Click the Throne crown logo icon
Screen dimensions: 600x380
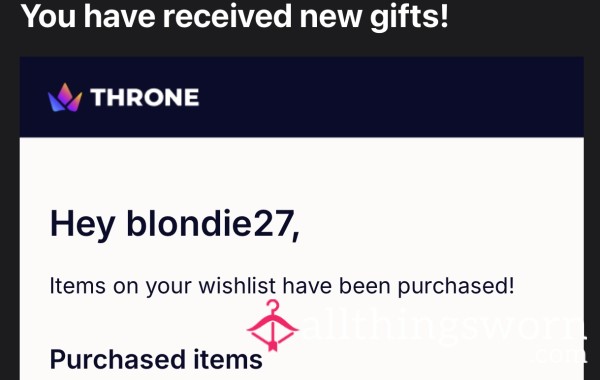[65, 98]
